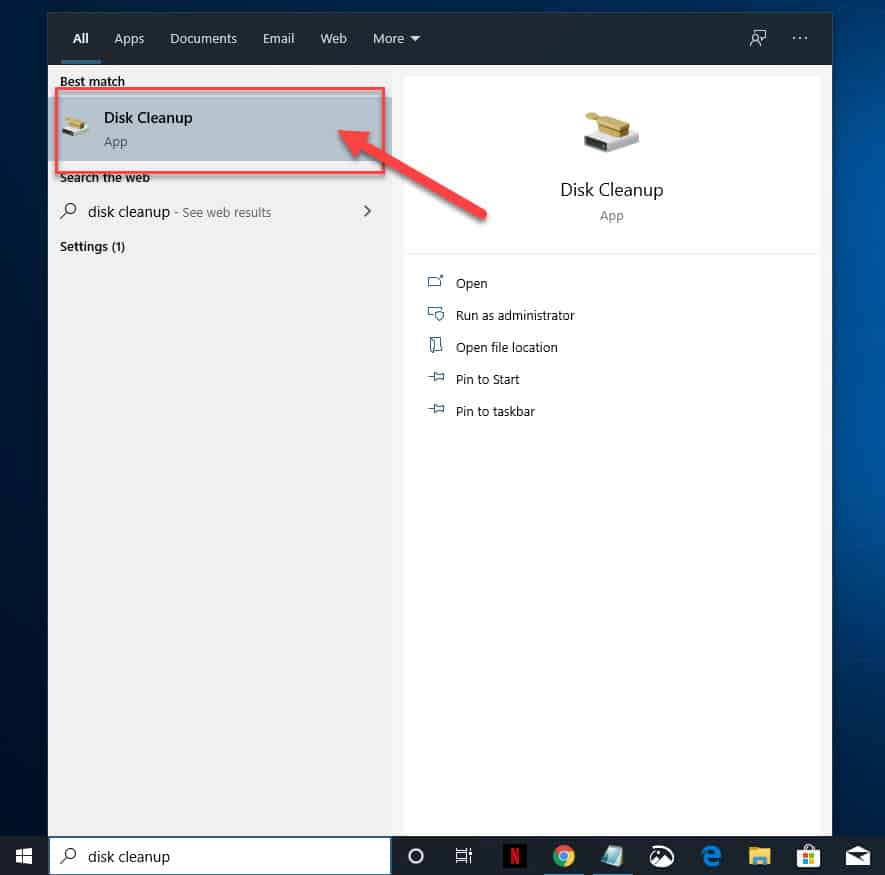Open Task View on the taskbar
The width and height of the screenshot is (885, 875).
point(463,856)
